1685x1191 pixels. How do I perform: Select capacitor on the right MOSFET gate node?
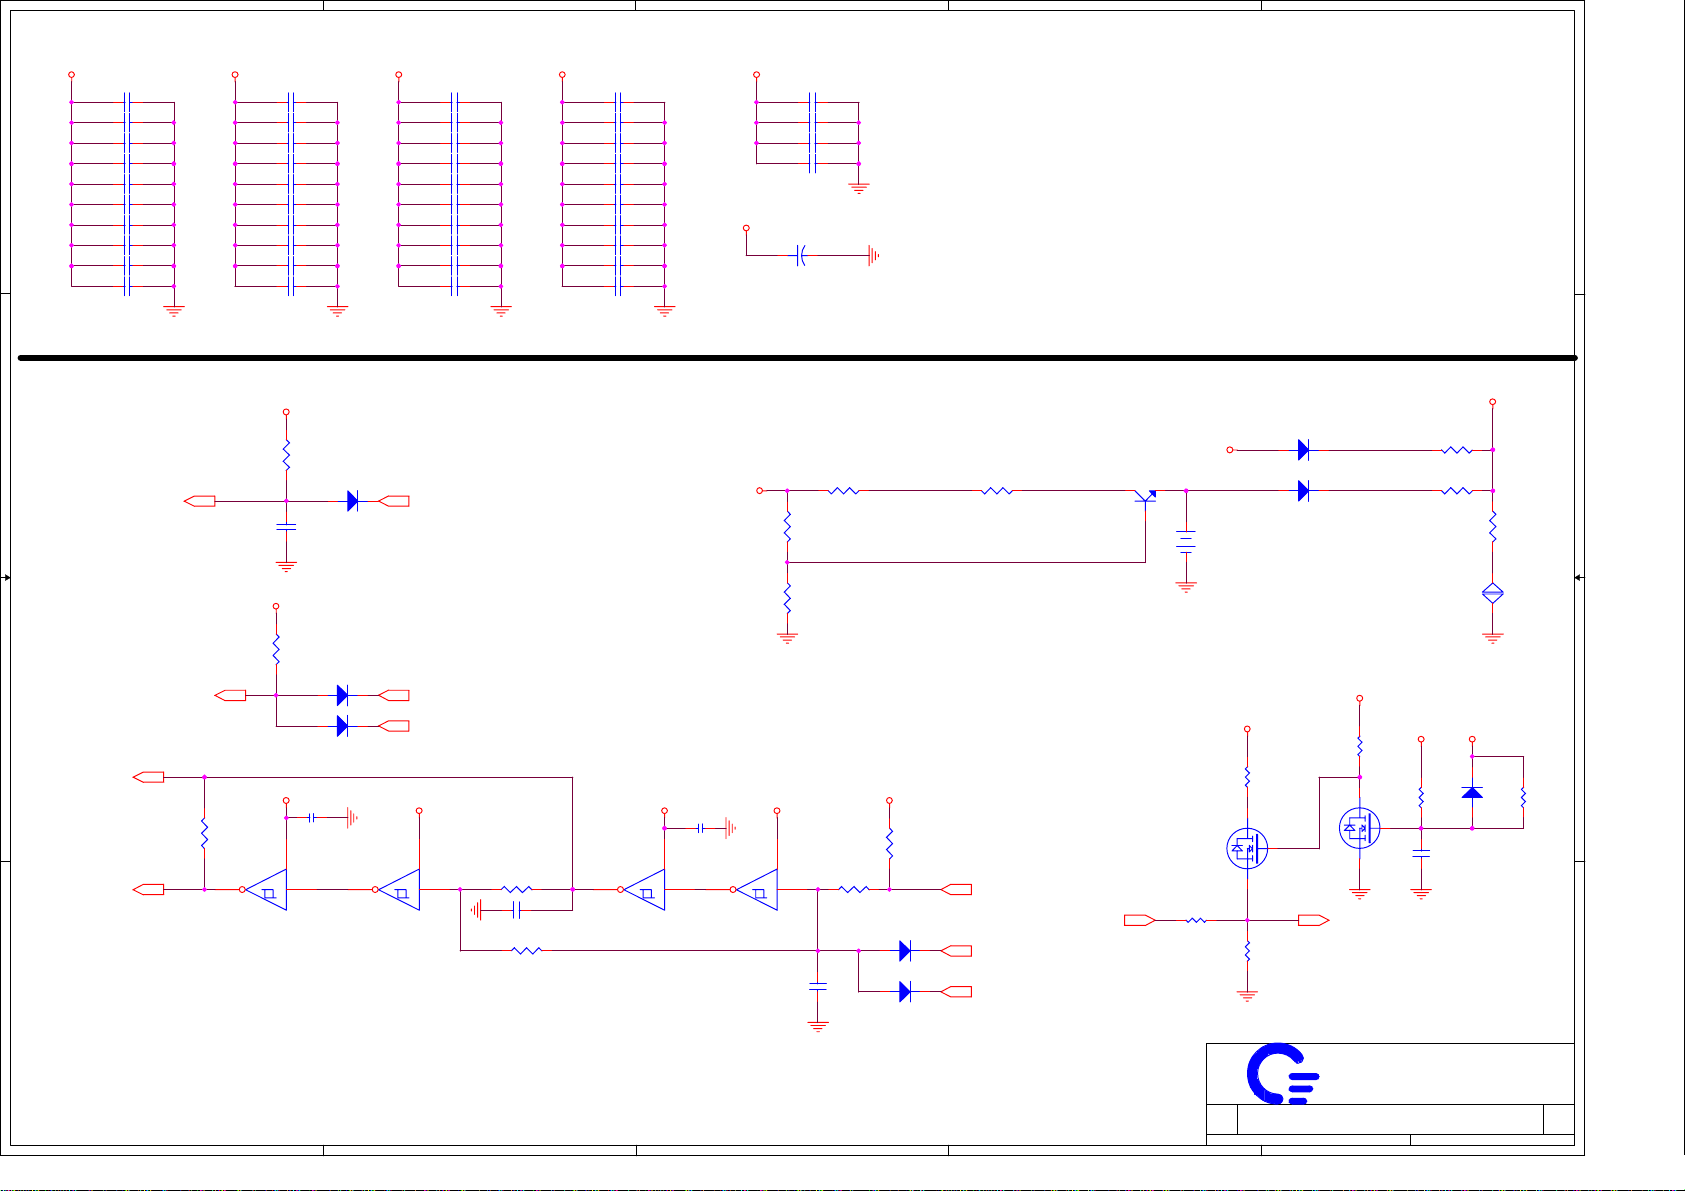click(x=1421, y=854)
